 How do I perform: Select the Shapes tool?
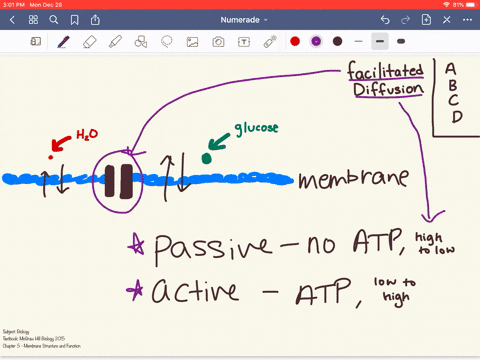pyautogui.click(x=141, y=42)
